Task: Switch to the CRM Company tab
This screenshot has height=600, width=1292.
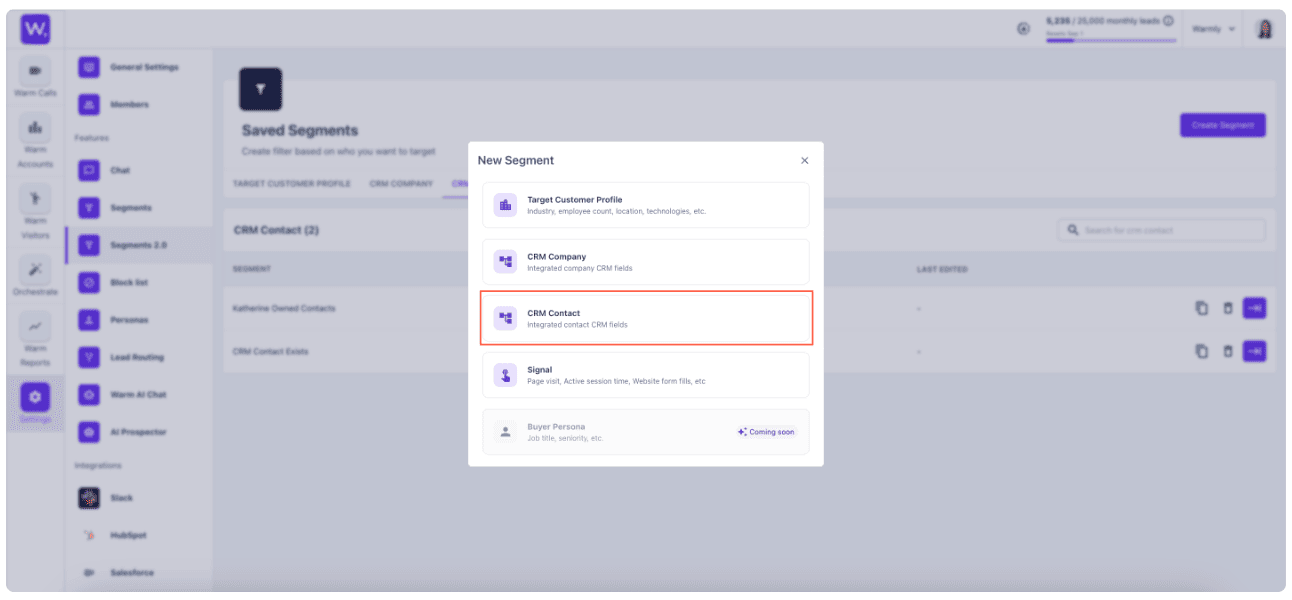Action: (x=401, y=184)
